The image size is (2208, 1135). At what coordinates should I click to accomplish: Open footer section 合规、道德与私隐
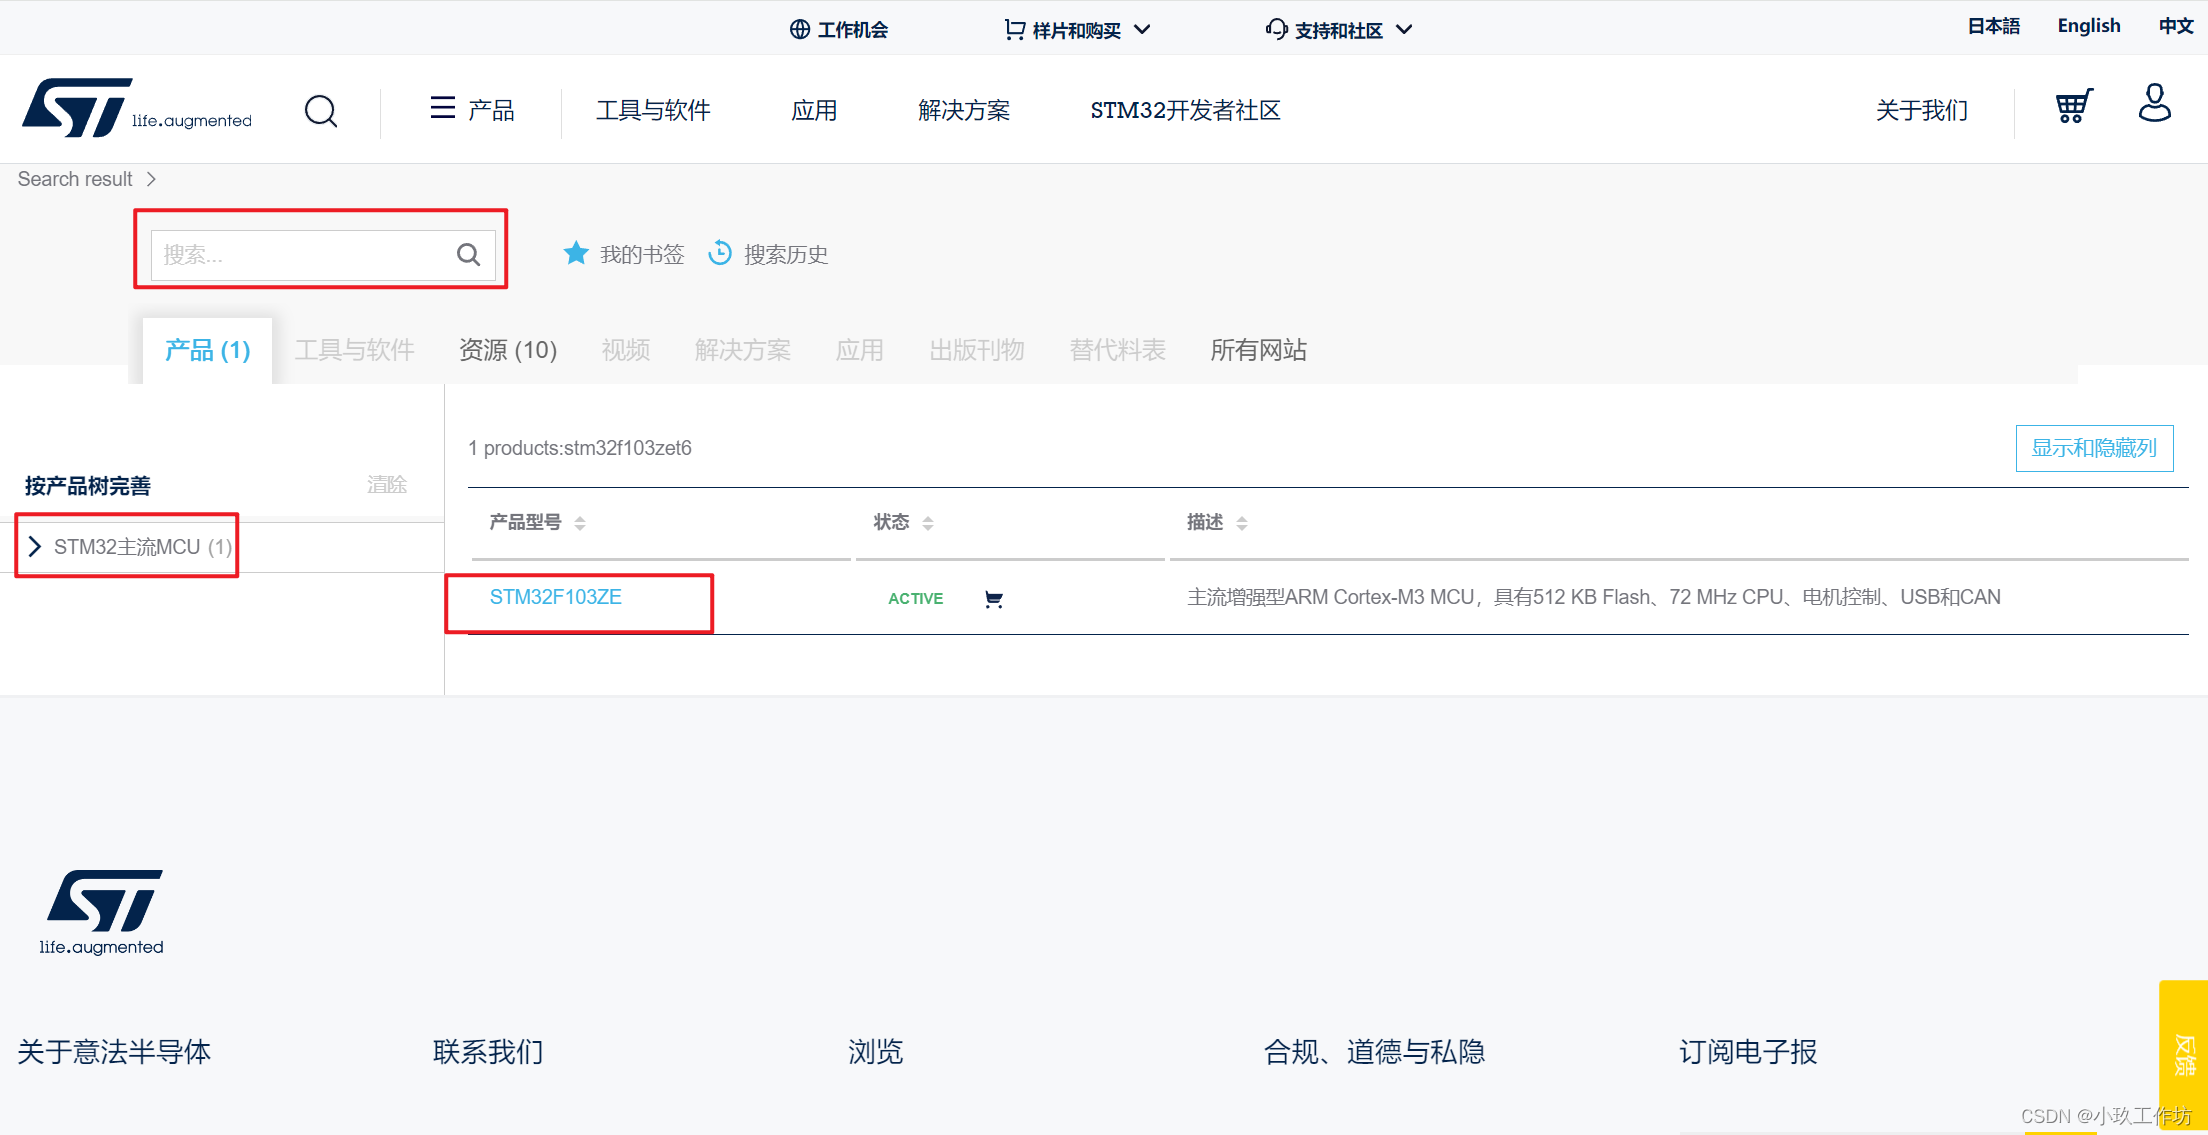[x=1374, y=1052]
